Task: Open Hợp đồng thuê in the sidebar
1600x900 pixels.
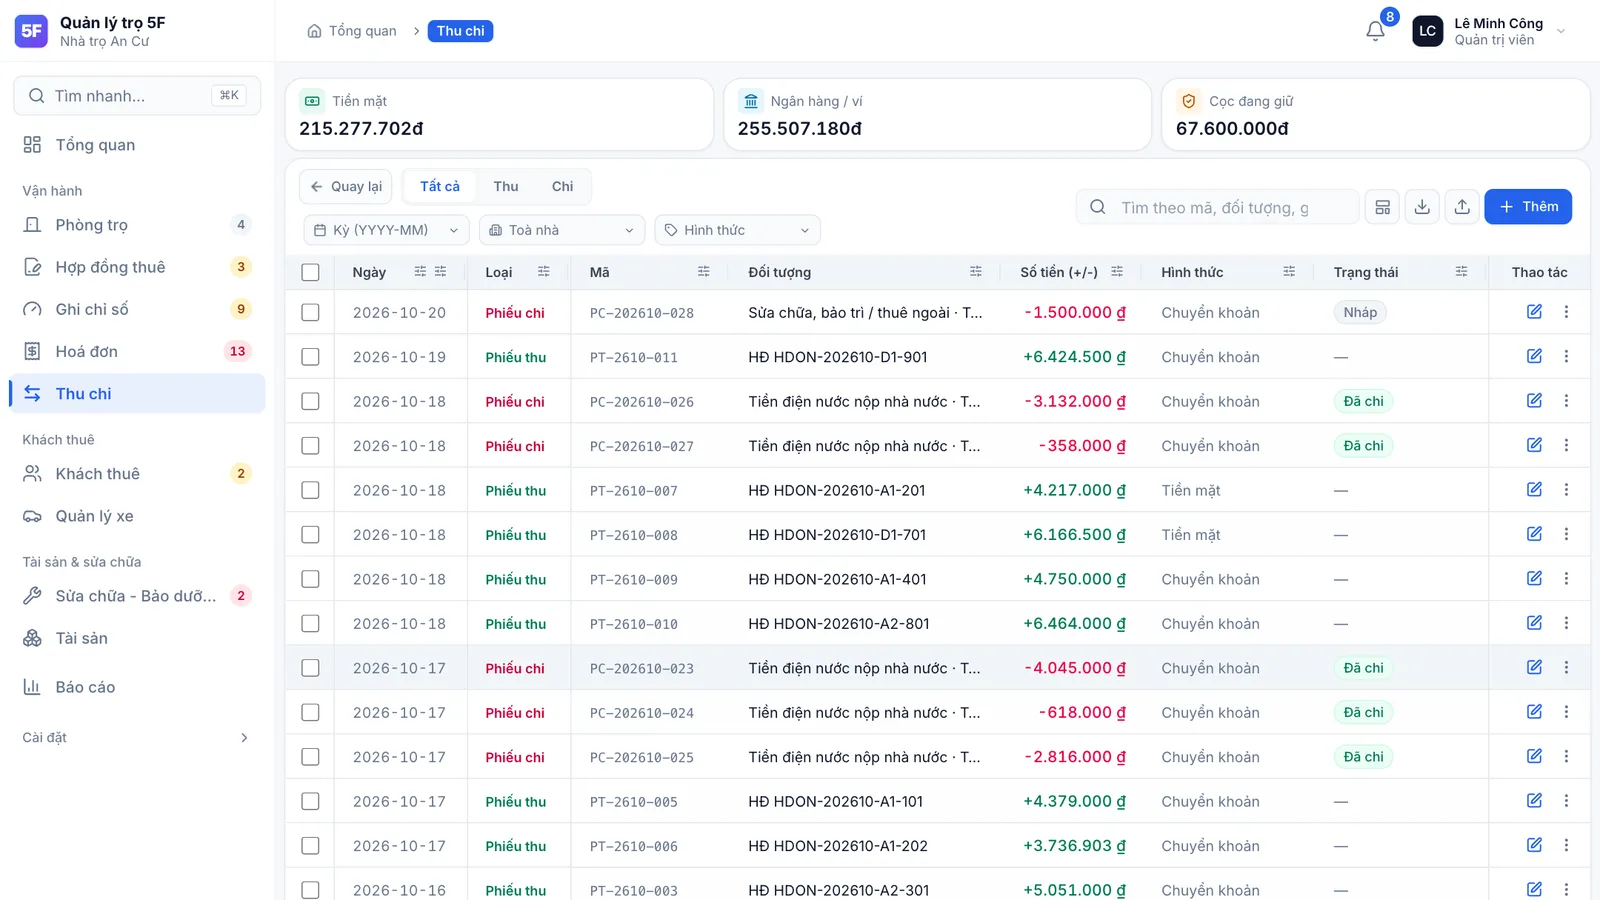Action: (137, 267)
